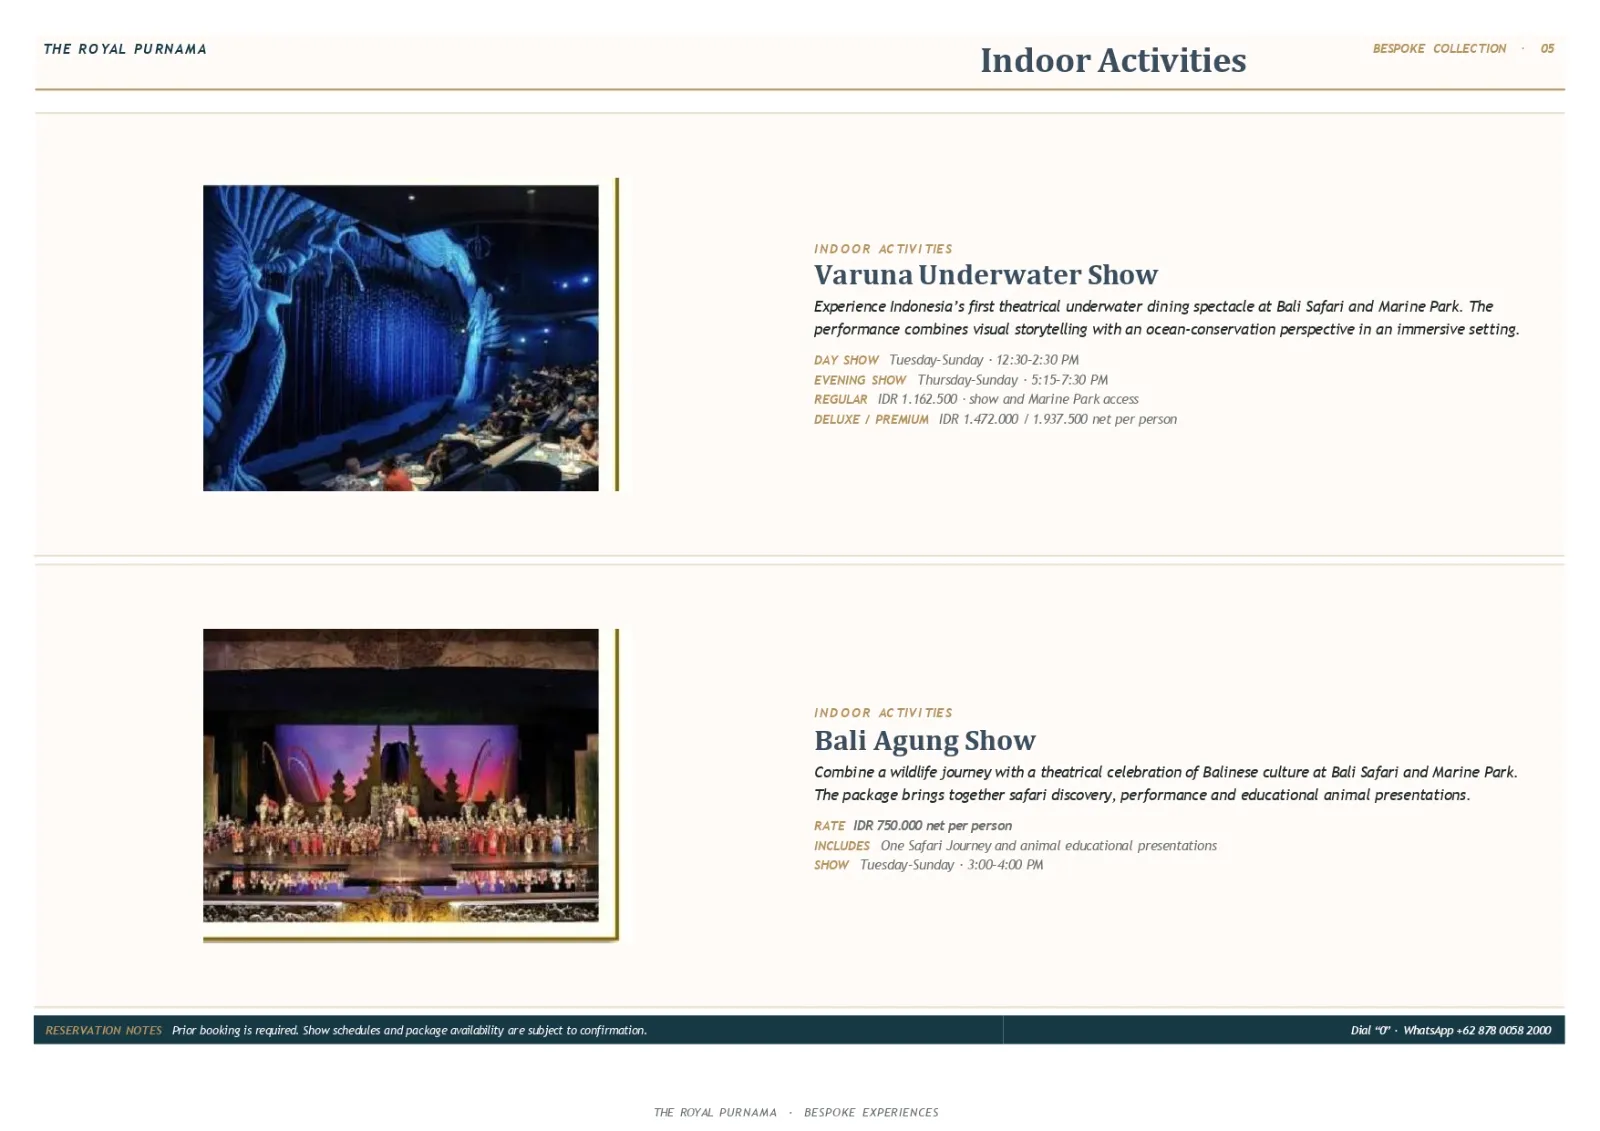1600x1131 pixels.
Task: Click 'One Safari Journey and animal educational presentations'
Action: [1049, 846]
